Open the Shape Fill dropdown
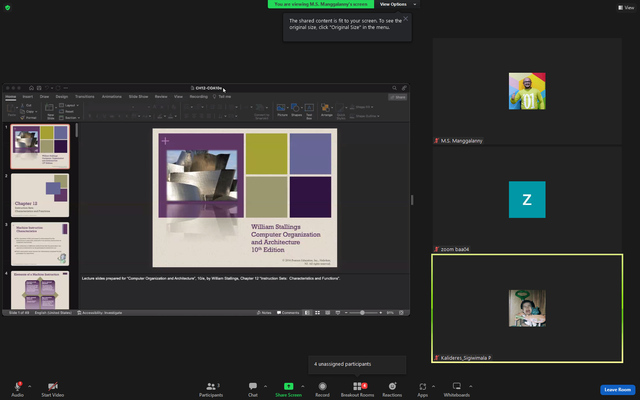 (x=362, y=107)
